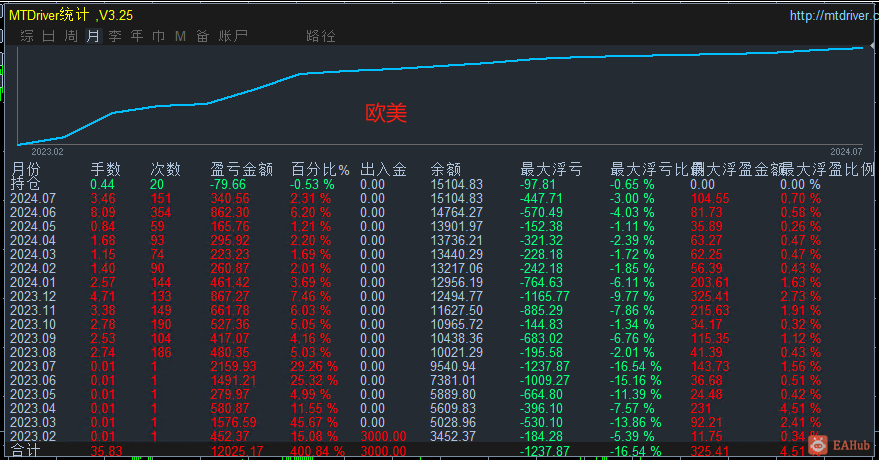
Task: Click the 203.61 floating profit value
Action: pyautogui.click(x=710, y=282)
